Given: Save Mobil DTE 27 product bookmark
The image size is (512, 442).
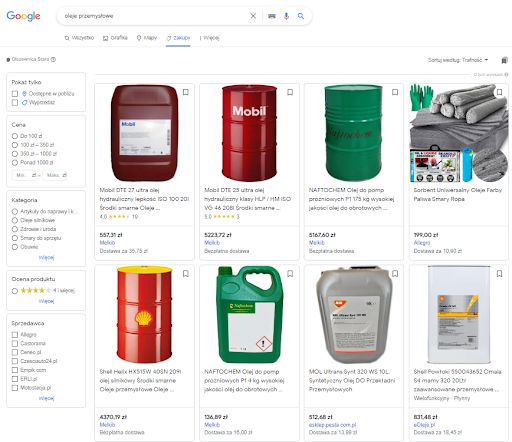Looking at the screenshot, I should (186, 92).
